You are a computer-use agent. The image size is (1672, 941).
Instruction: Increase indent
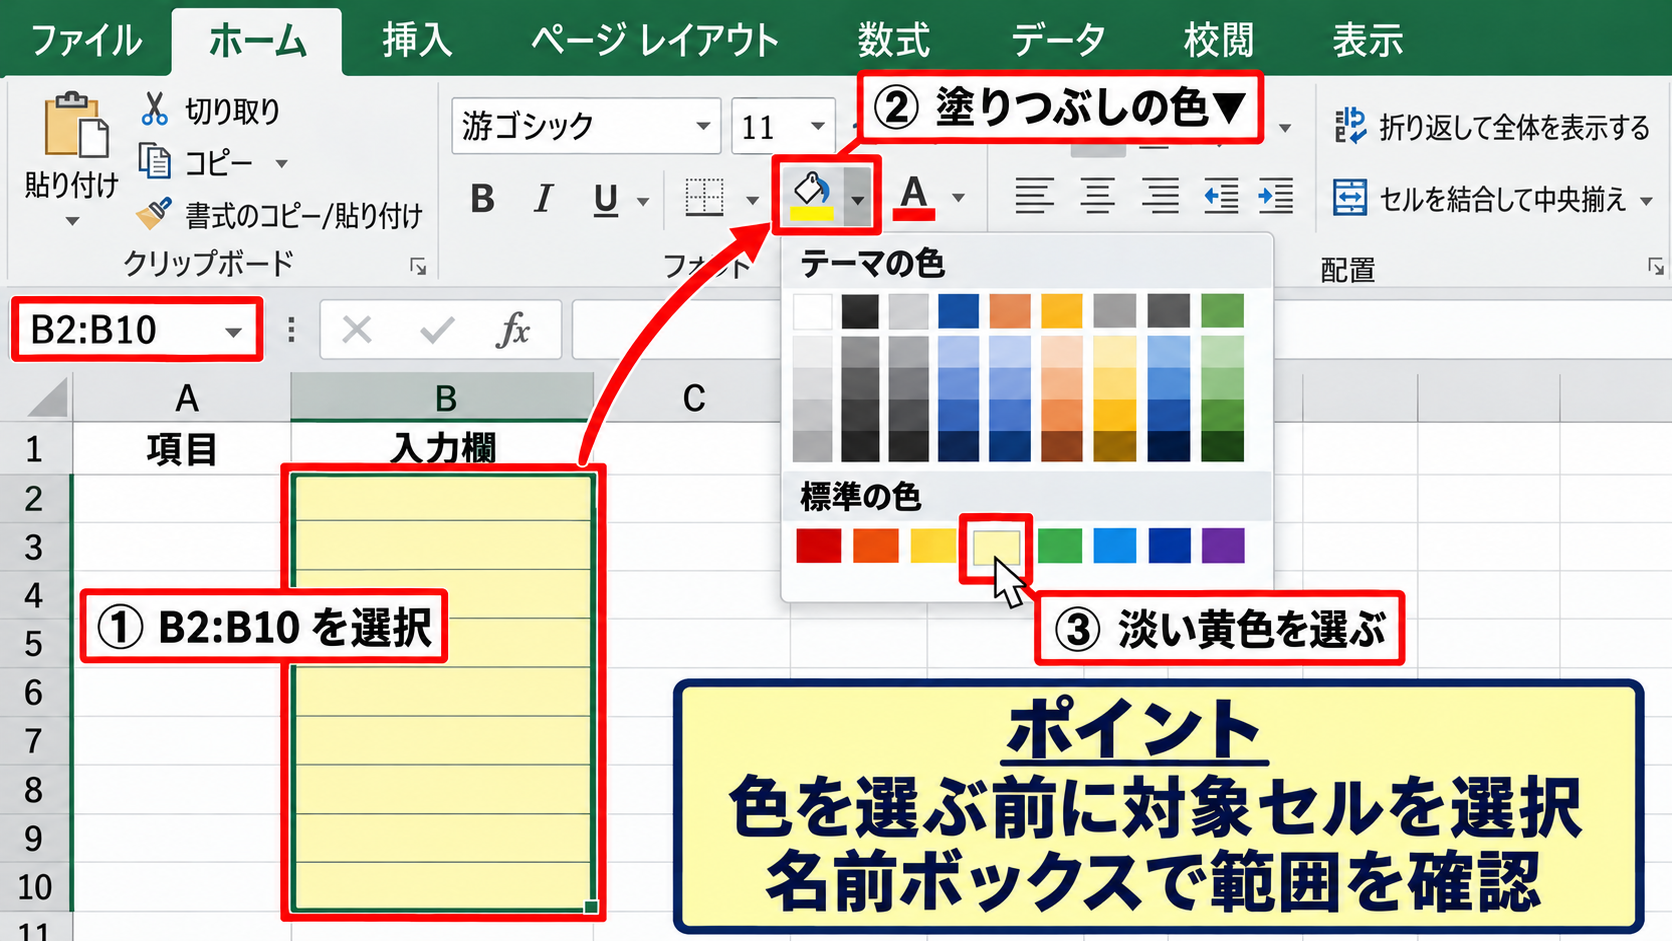click(1276, 196)
